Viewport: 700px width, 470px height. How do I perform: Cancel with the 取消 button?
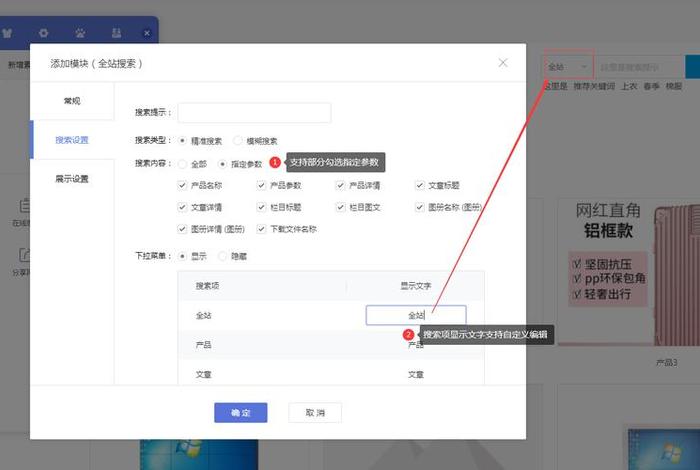pyautogui.click(x=315, y=412)
